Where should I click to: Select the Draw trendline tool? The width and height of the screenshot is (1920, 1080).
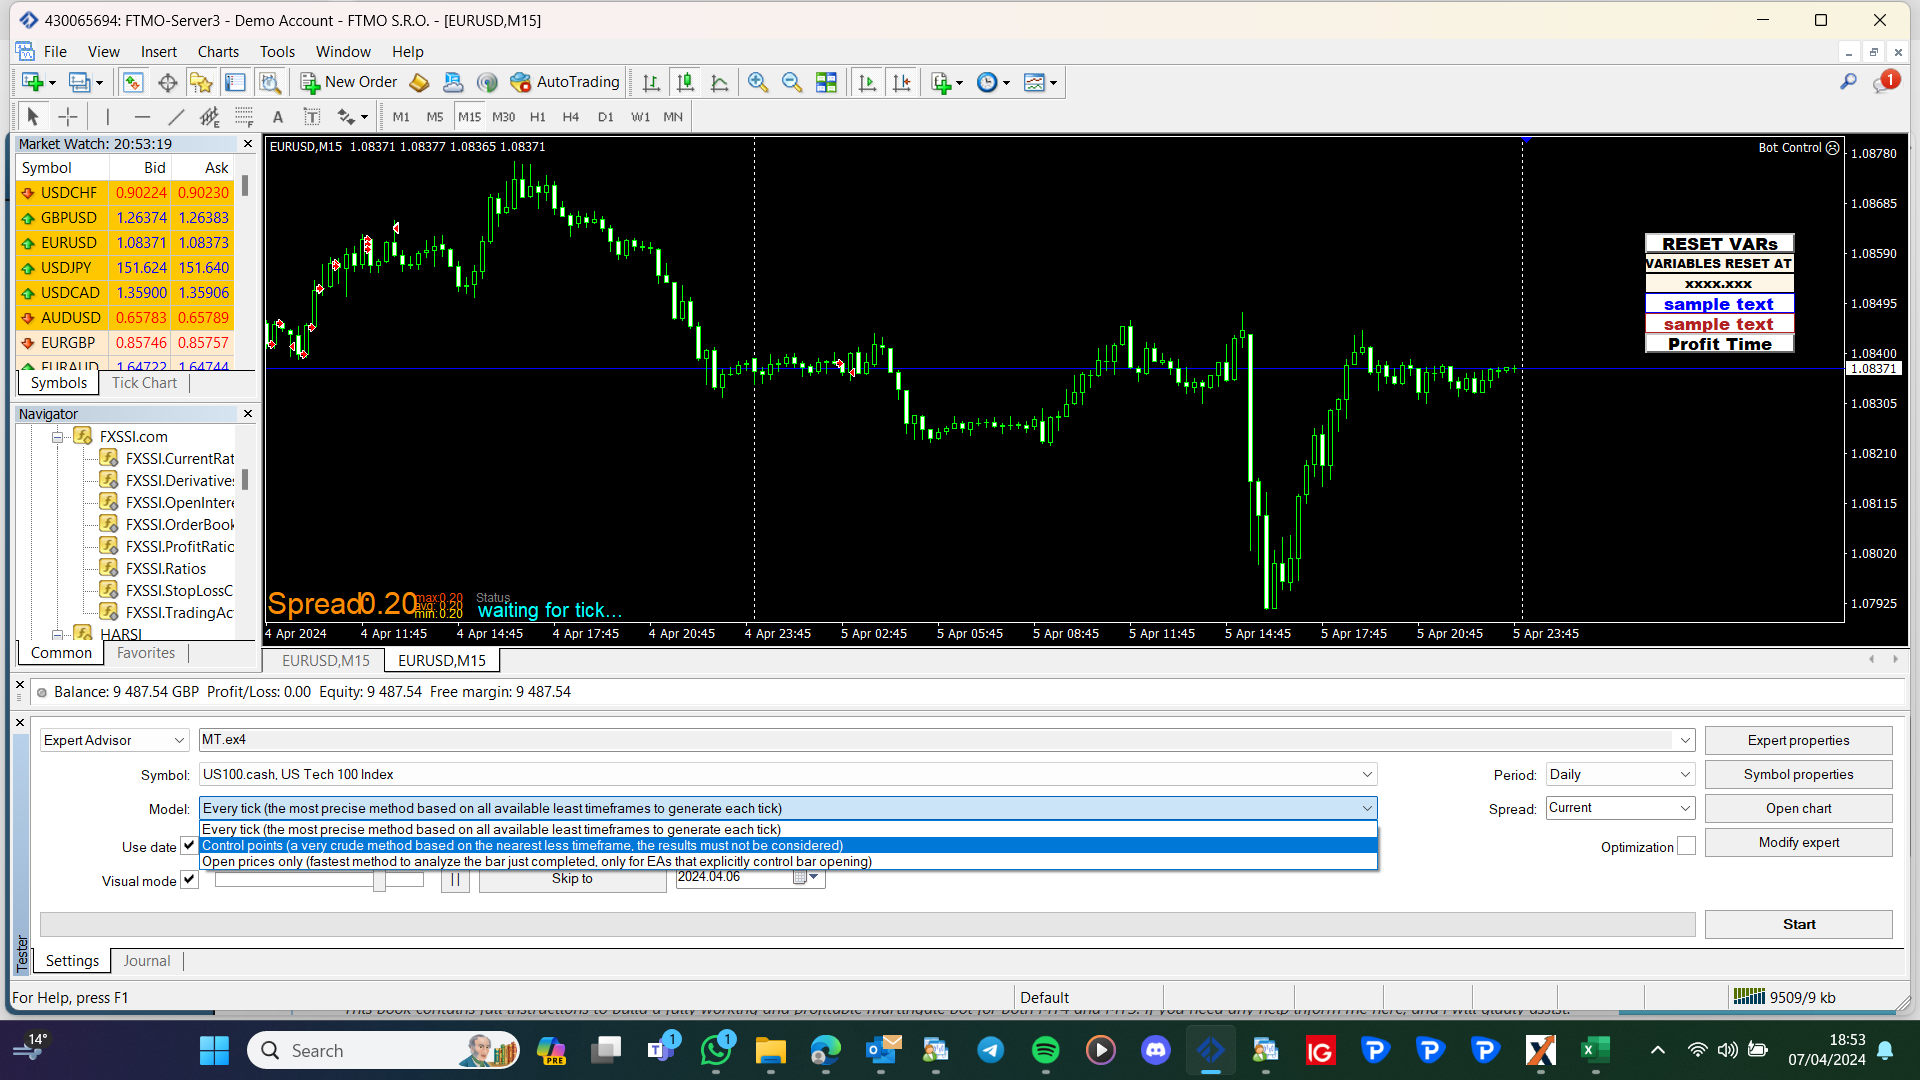(176, 117)
